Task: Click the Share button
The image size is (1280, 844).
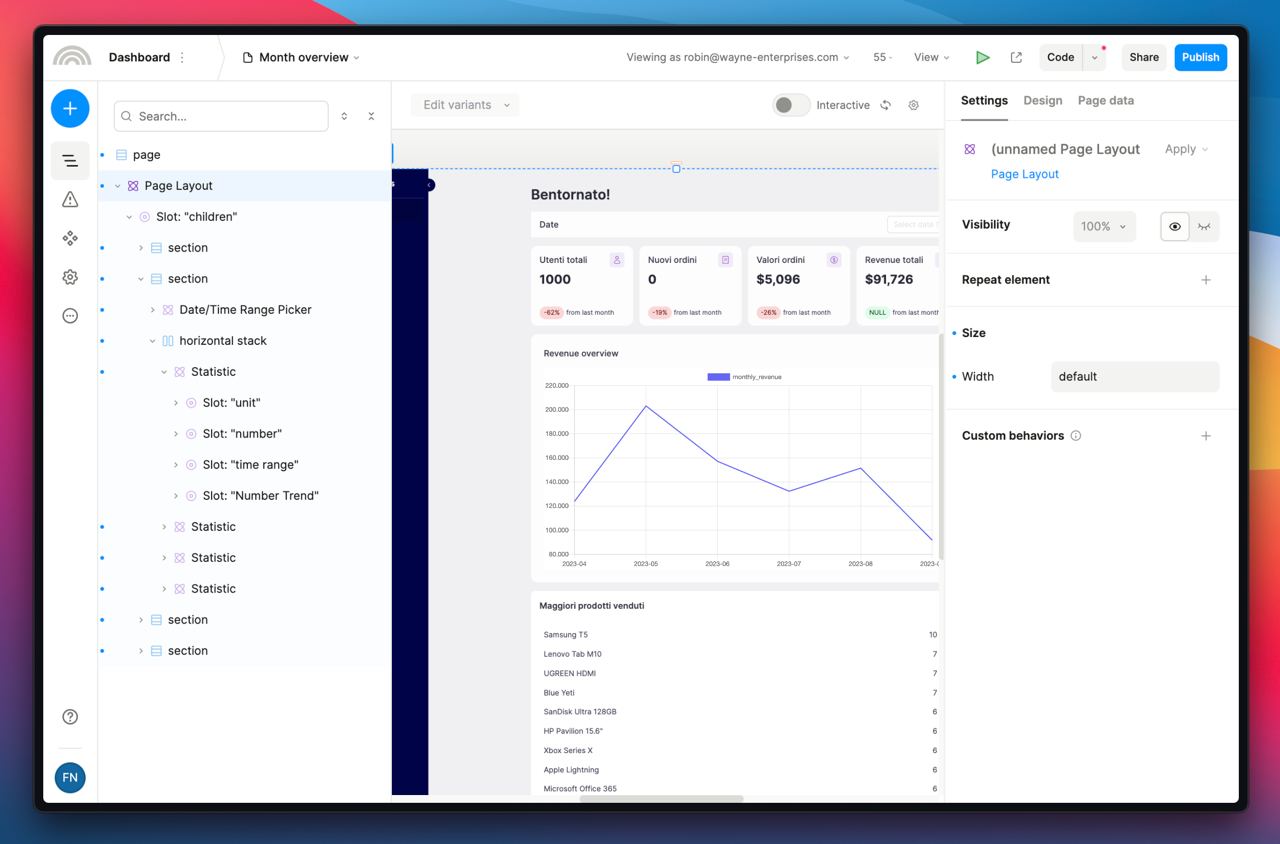Action: pyautogui.click(x=1144, y=57)
